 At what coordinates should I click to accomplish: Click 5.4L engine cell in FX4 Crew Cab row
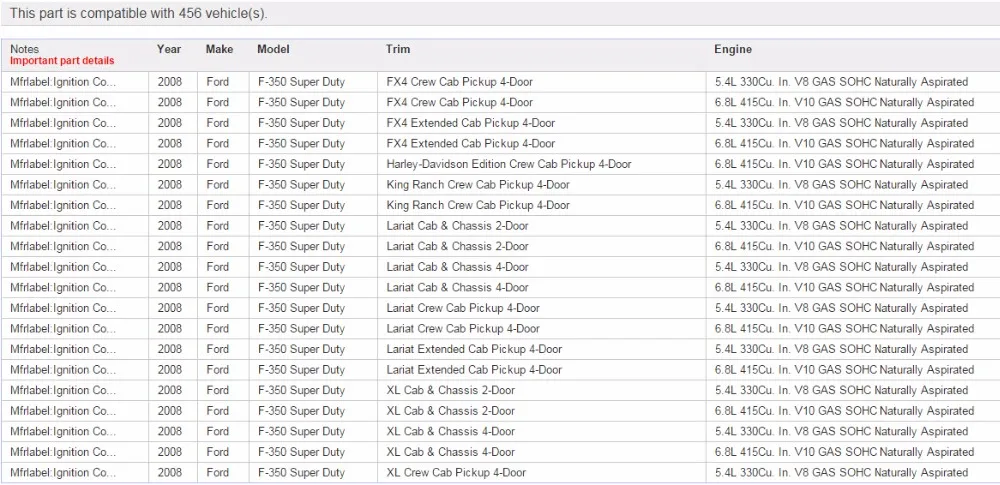[853, 82]
